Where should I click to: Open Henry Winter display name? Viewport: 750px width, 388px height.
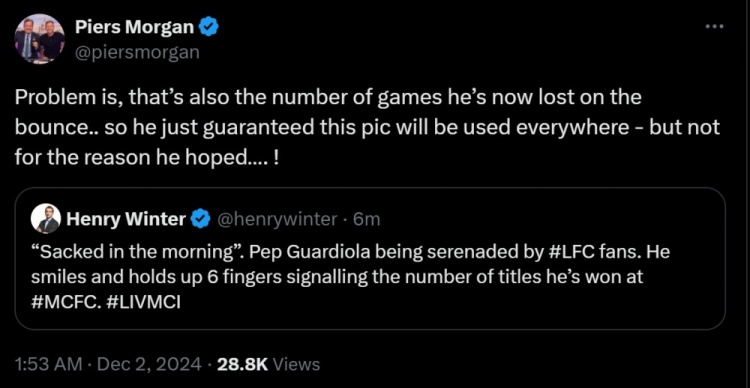tap(126, 219)
